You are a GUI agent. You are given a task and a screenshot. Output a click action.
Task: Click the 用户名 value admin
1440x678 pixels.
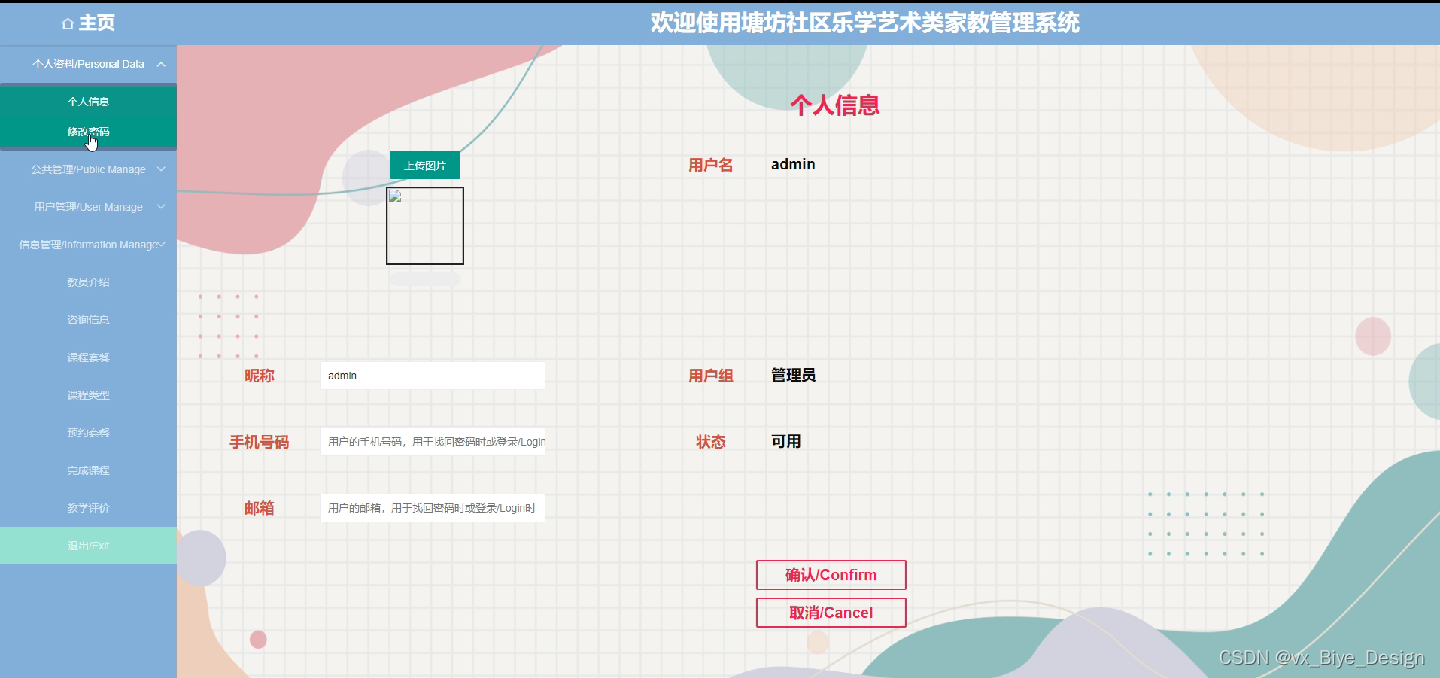pos(793,164)
